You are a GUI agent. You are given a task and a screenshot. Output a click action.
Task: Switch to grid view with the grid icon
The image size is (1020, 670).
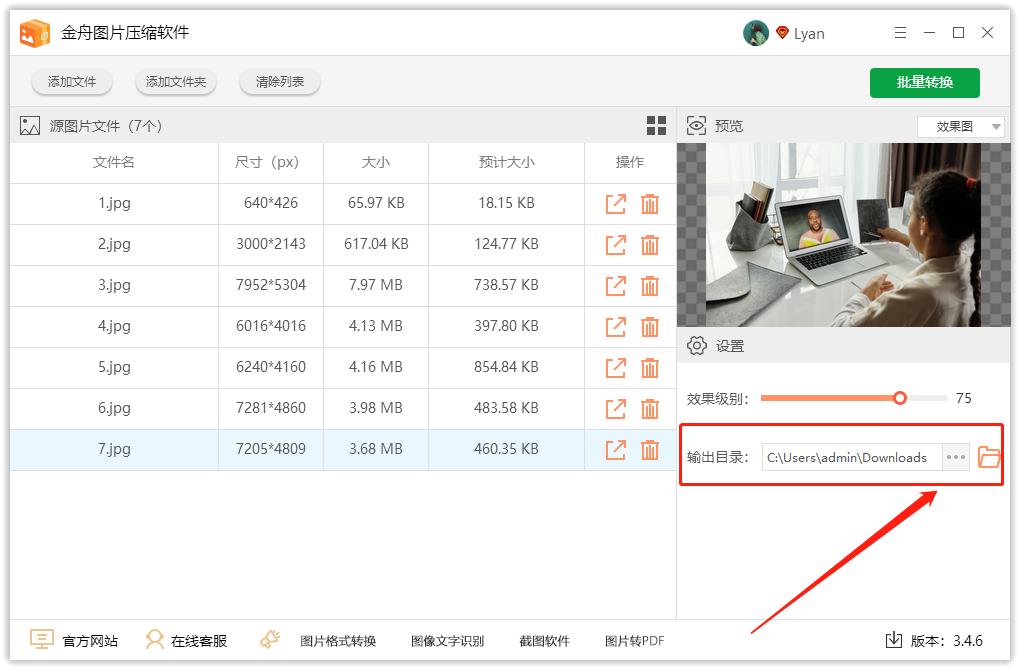coord(656,125)
